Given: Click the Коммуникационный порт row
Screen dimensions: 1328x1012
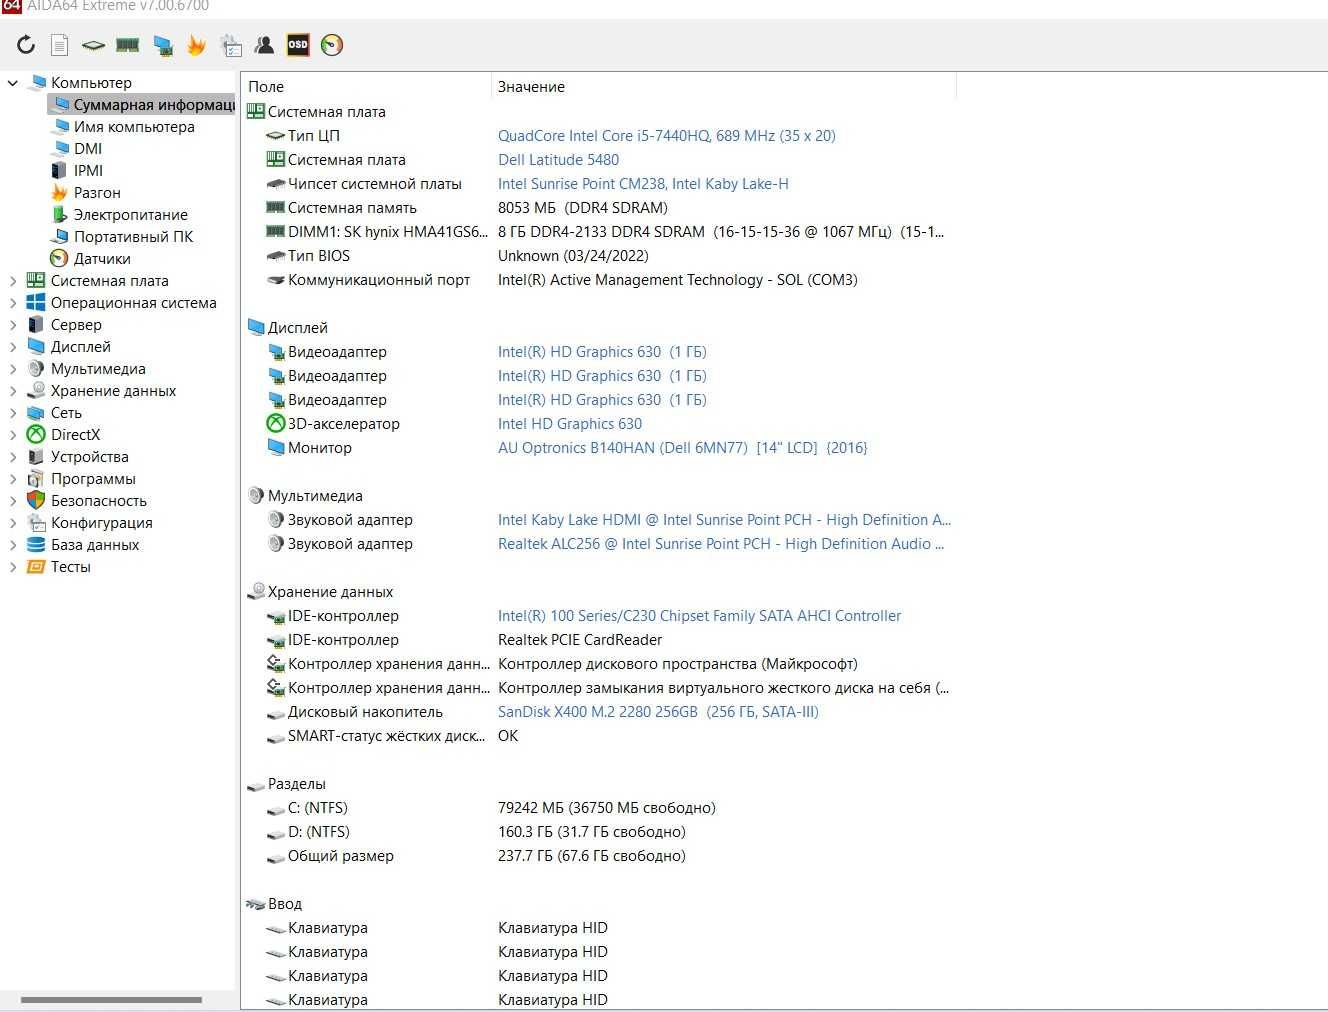Looking at the screenshot, I should click(600, 280).
